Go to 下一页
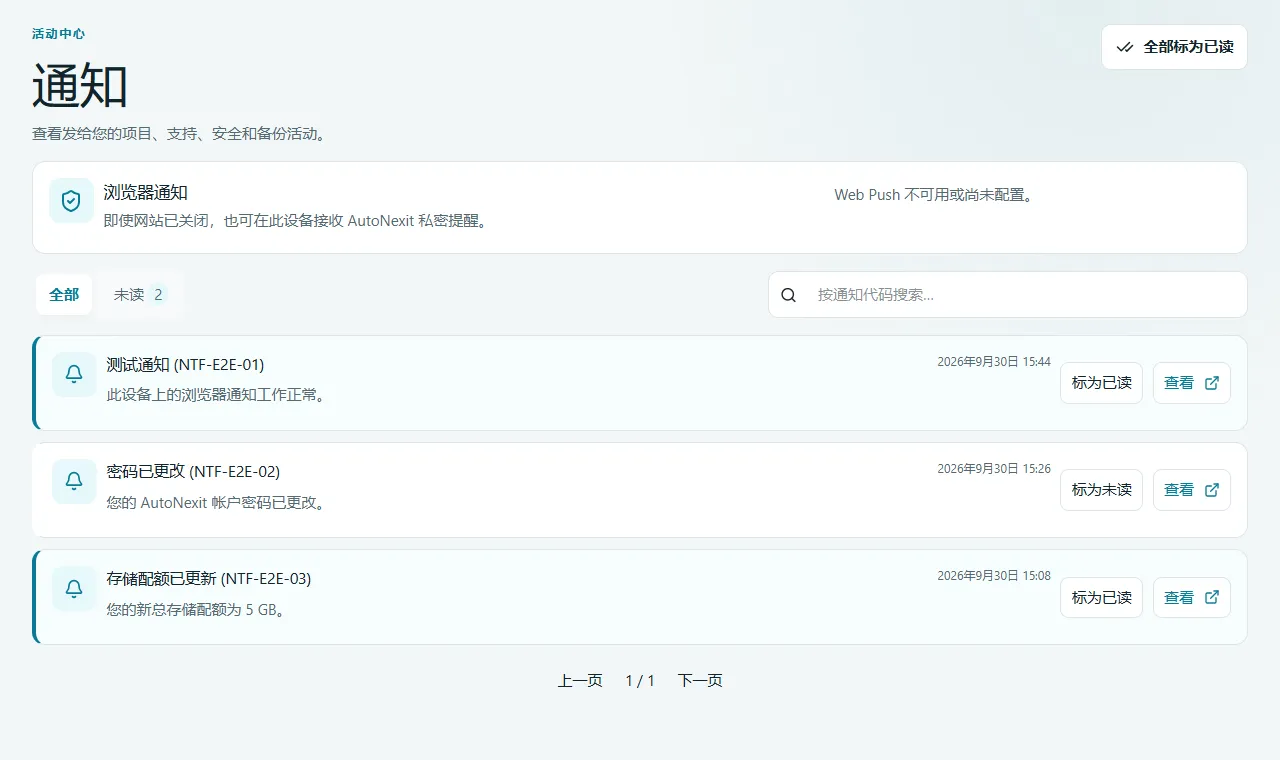1280x760 pixels. point(700,681)
